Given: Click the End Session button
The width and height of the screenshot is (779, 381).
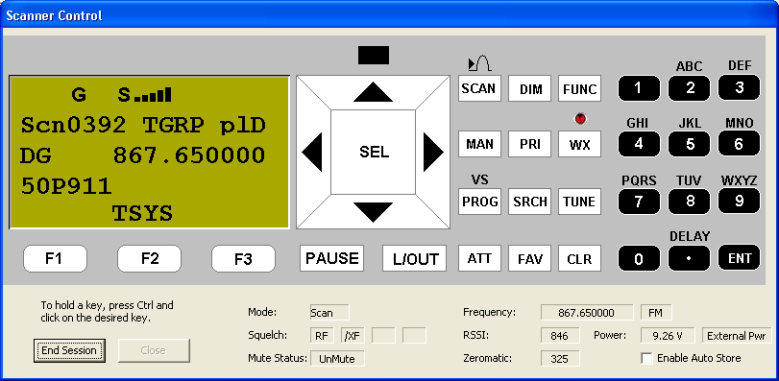Looking at the screenshot, I should [69, 351].
